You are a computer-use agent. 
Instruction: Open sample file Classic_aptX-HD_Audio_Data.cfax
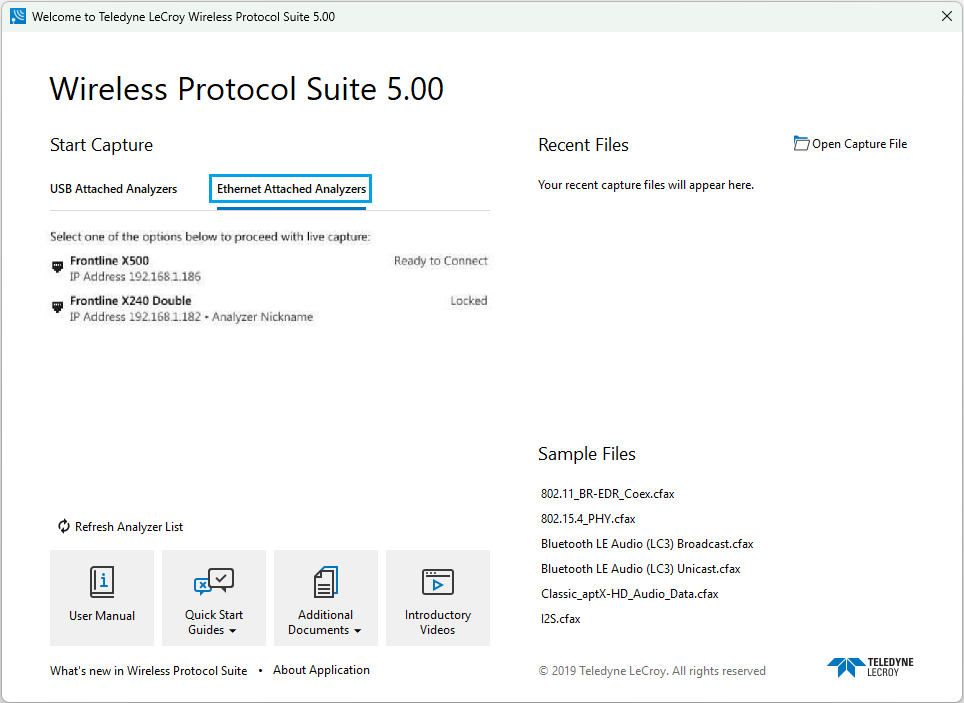click(630, 594)
